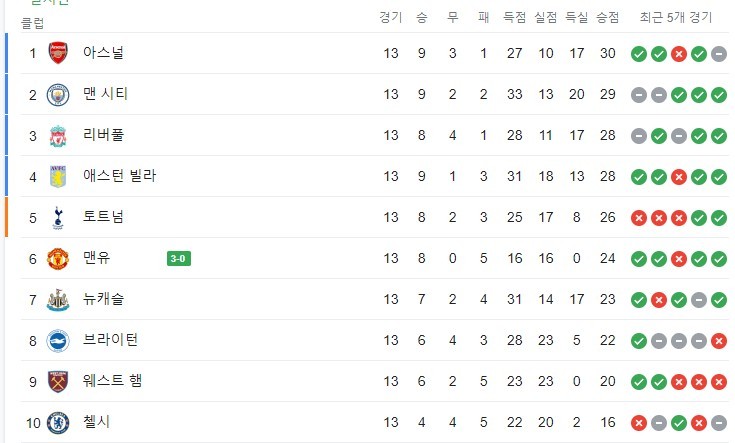Select the 뉴캐슬 team name
Screen dimensions: 735x443
pyautogui.click(x=104, y=299)
